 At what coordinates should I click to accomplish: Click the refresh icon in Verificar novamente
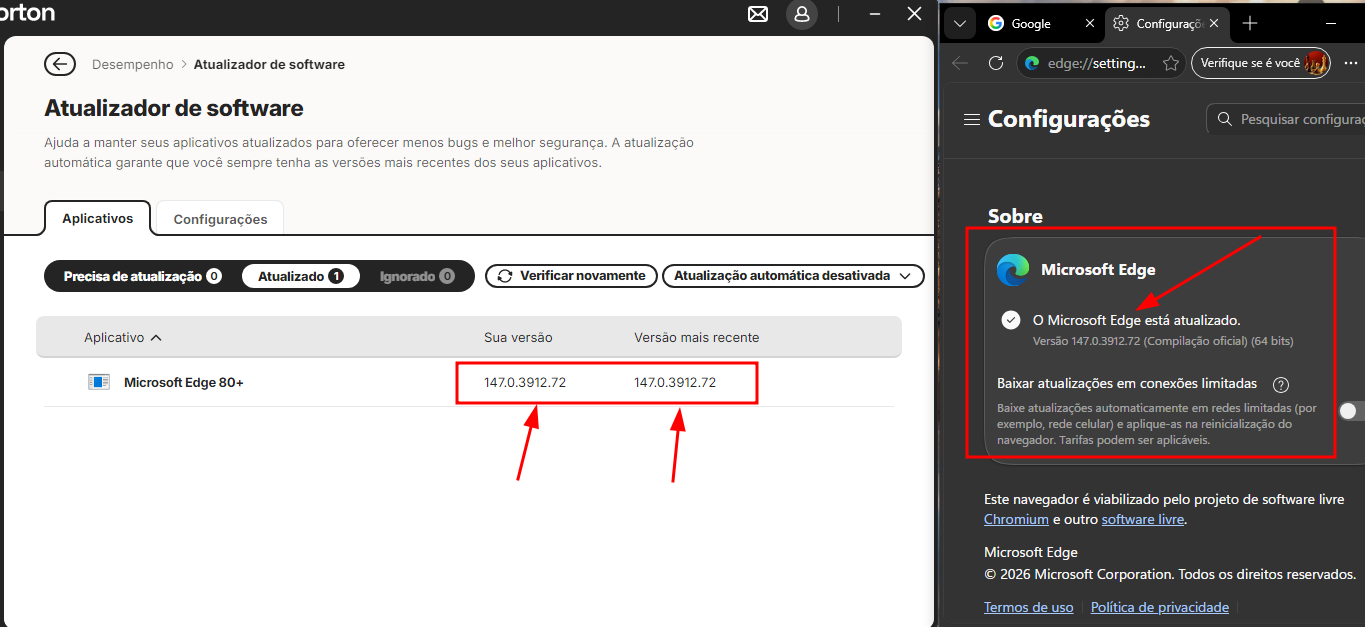505,276
